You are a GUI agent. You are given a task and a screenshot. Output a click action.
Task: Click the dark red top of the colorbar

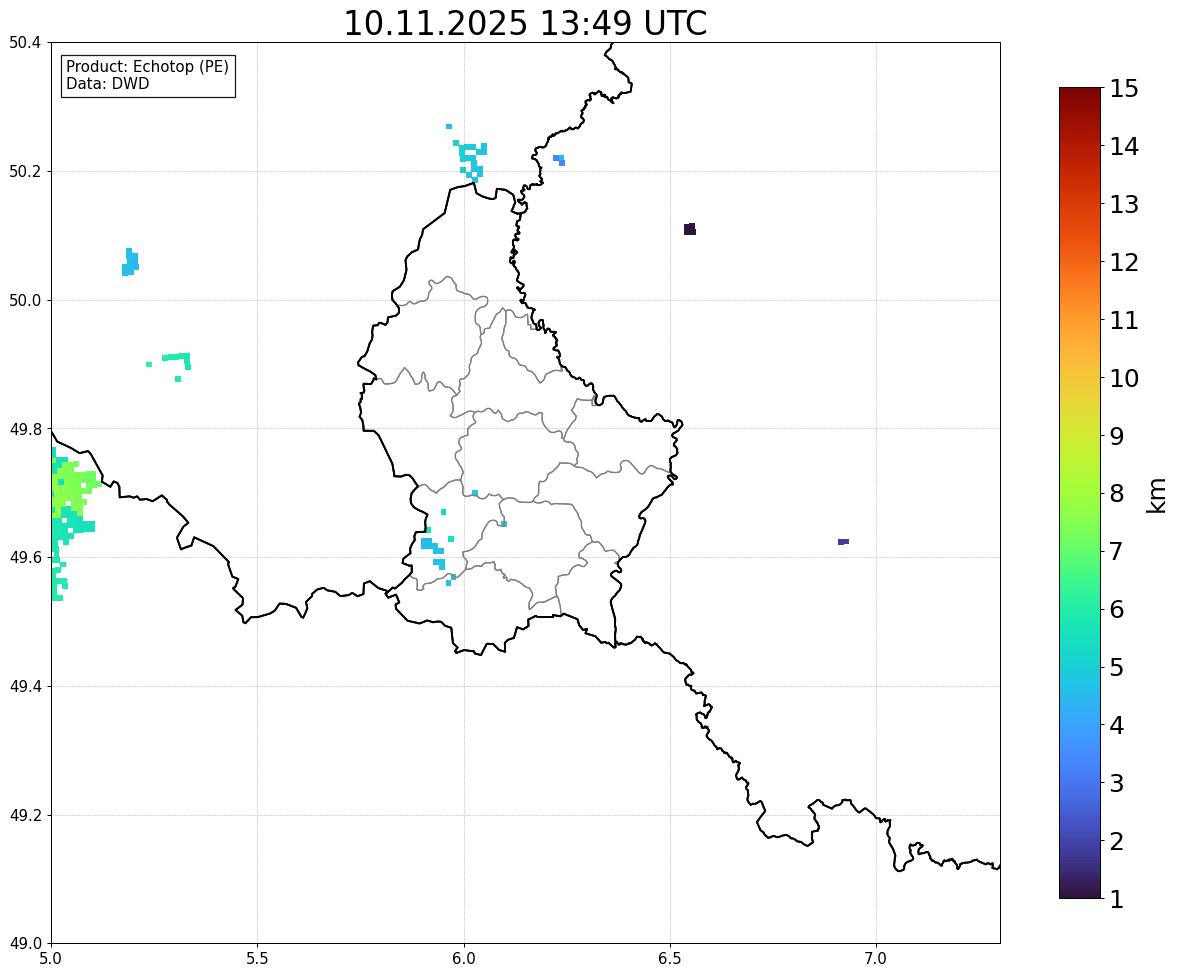click(1080, 94)
